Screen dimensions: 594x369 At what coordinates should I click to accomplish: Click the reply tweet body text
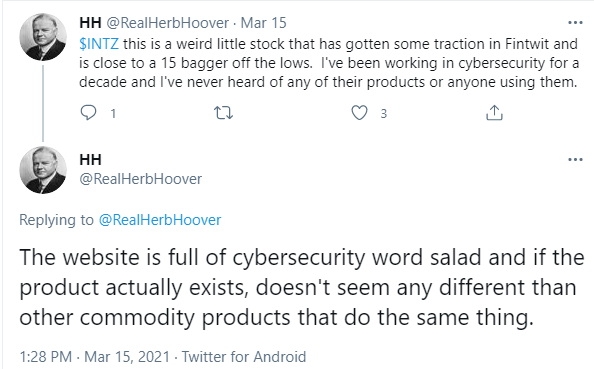(302, 287)
